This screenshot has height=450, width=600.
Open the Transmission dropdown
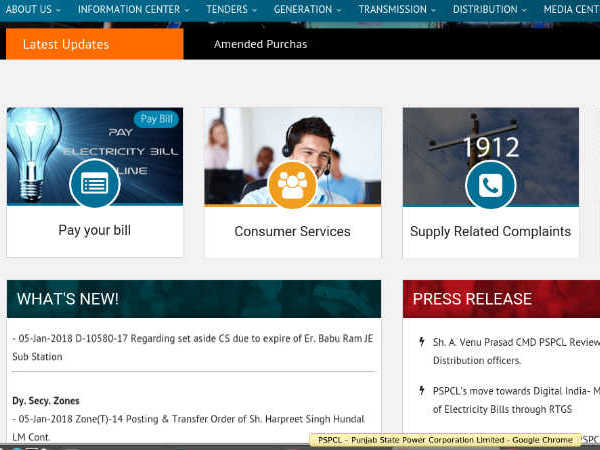pos(397,9)
